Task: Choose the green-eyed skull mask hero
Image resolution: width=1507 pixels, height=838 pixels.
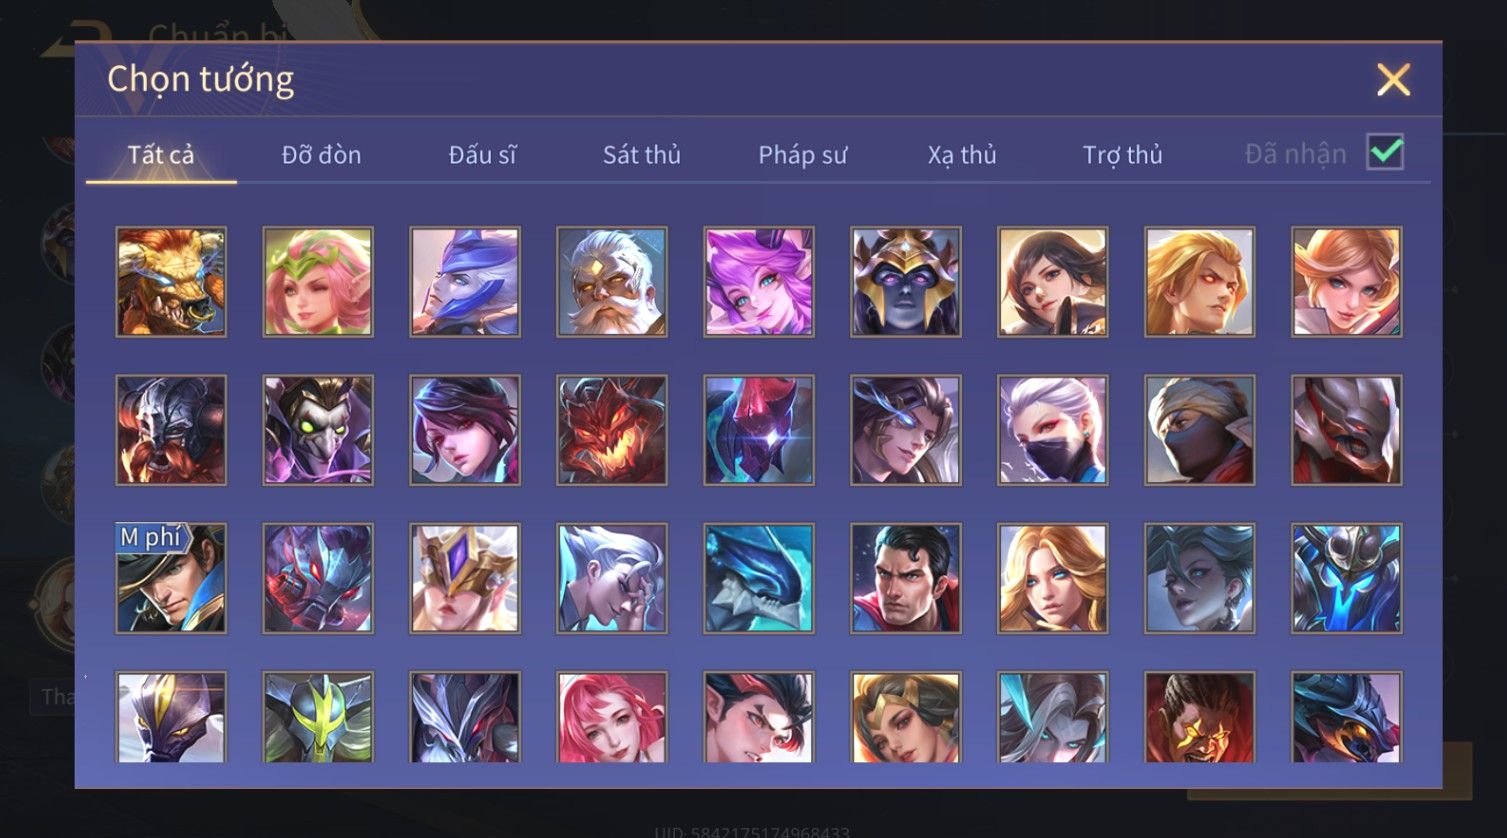Action: [318, 430]
